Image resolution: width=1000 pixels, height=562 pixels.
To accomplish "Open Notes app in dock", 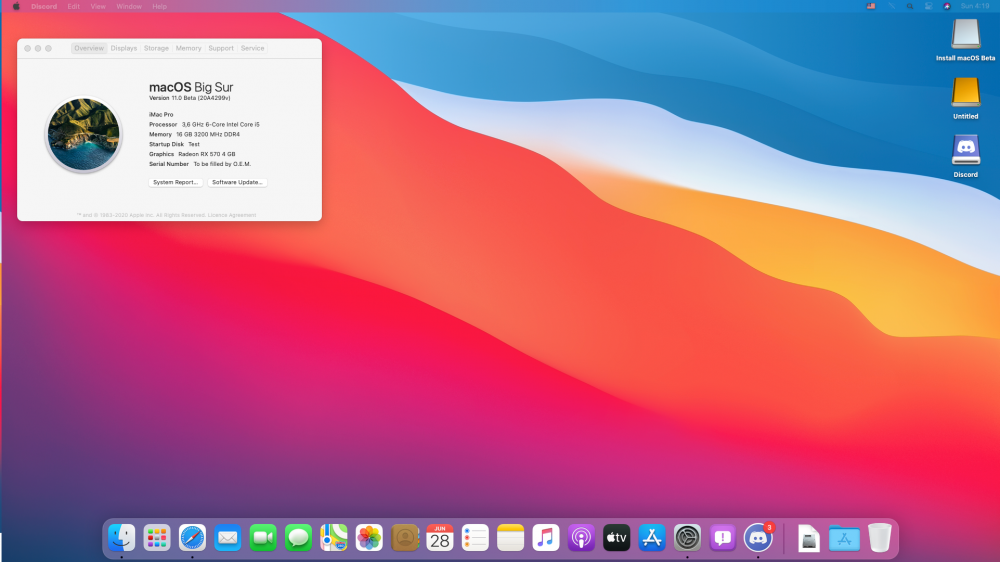I will tap(510, 538).
